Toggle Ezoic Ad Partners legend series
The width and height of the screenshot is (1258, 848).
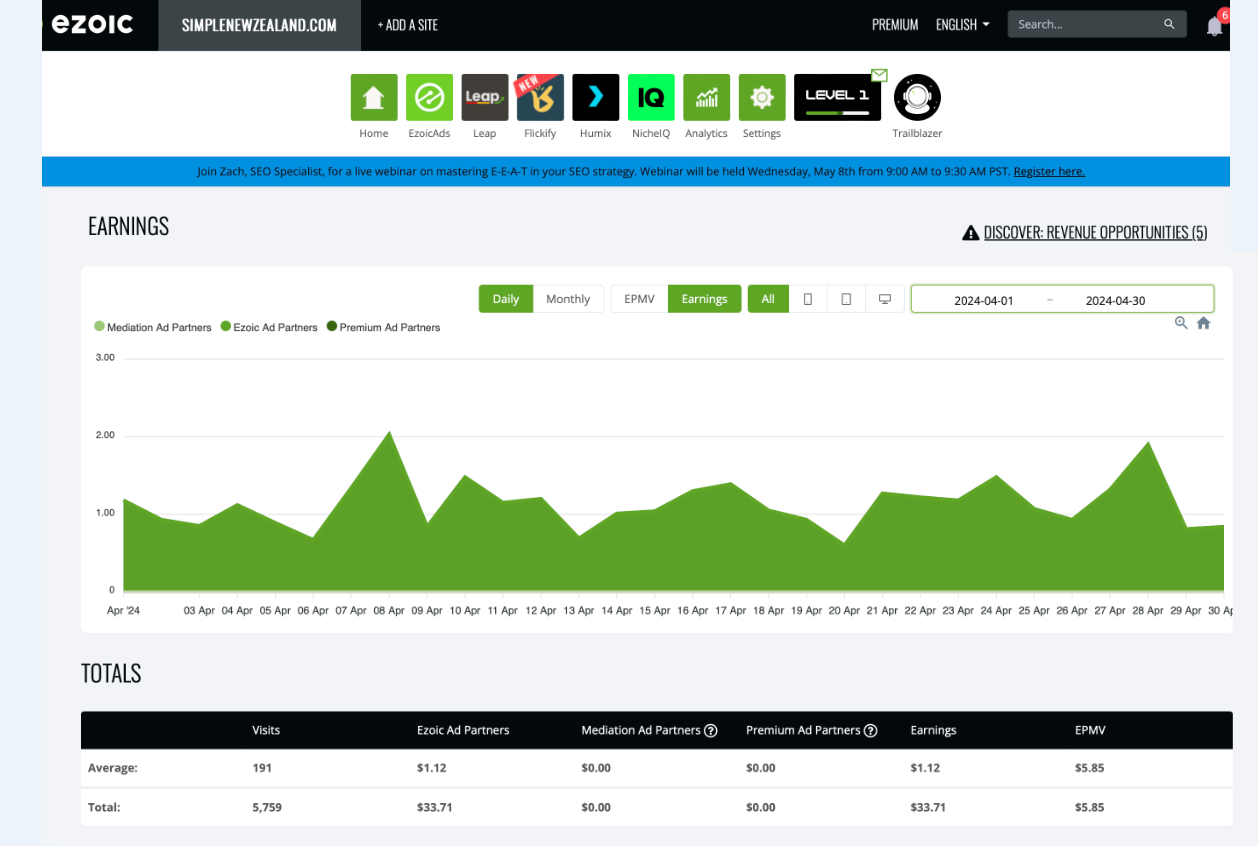269,327
